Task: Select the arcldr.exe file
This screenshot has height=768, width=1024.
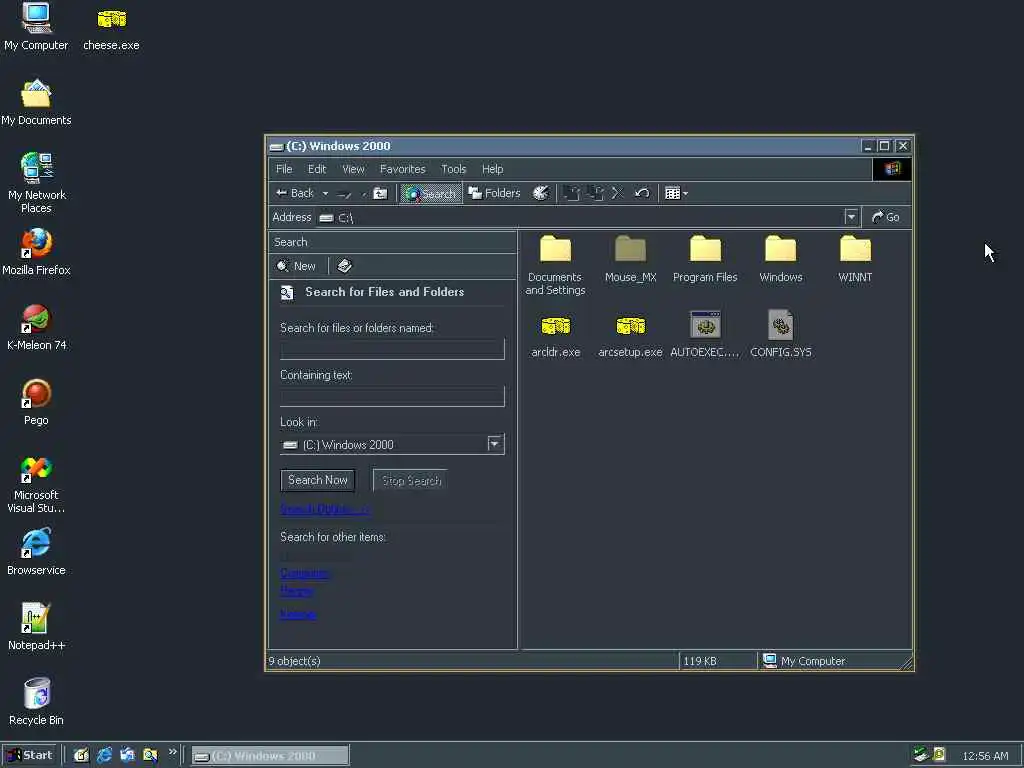Action: tap(555, 334)
